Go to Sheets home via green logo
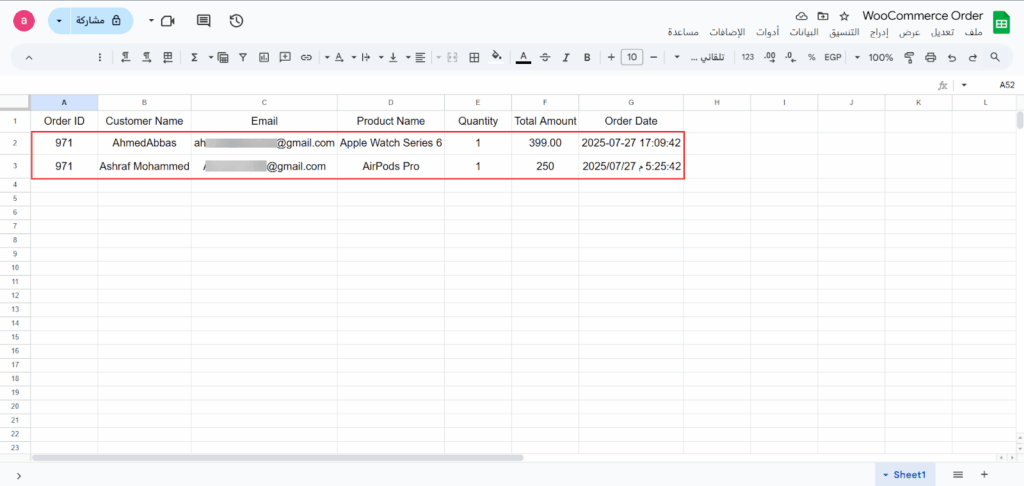The width and height of the screenshot is (1024, 486). (1000, 24)
